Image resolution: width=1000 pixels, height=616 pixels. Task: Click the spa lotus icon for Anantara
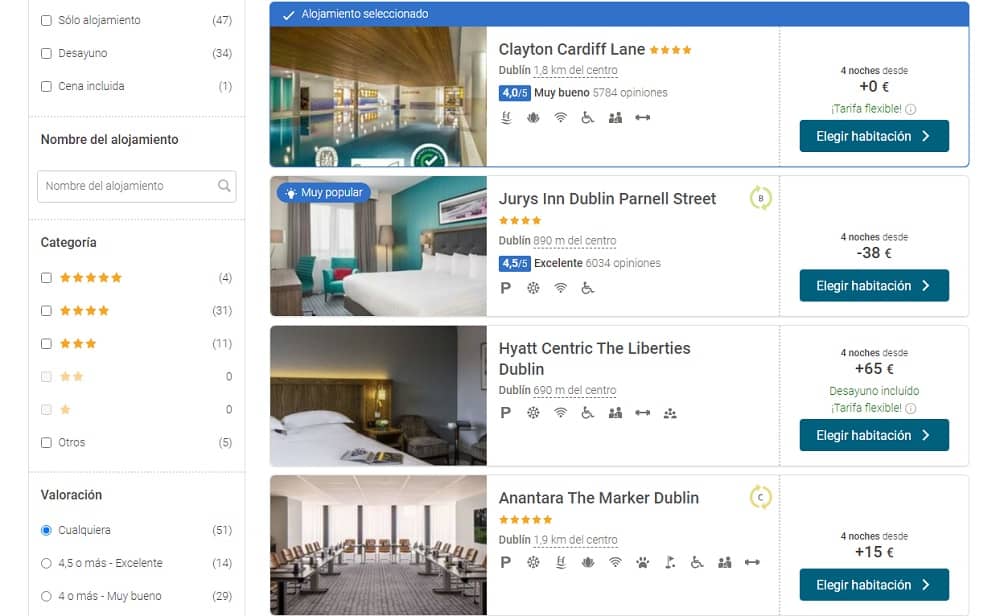(588, 562)
